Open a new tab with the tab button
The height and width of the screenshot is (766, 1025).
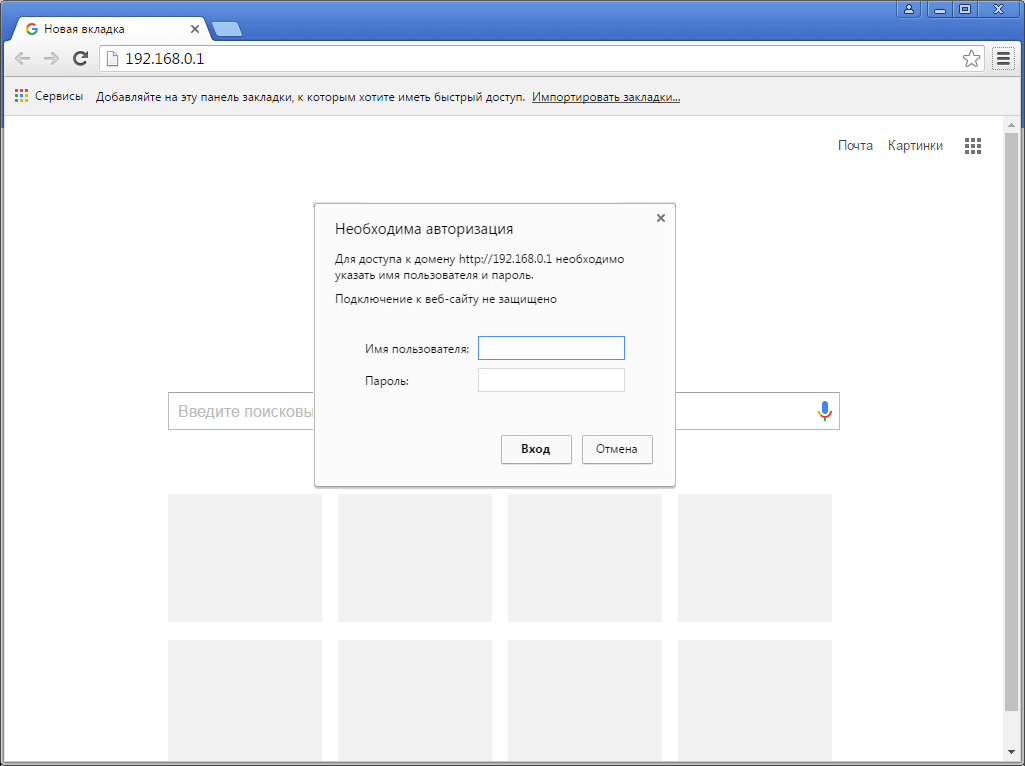click(227, 29)
